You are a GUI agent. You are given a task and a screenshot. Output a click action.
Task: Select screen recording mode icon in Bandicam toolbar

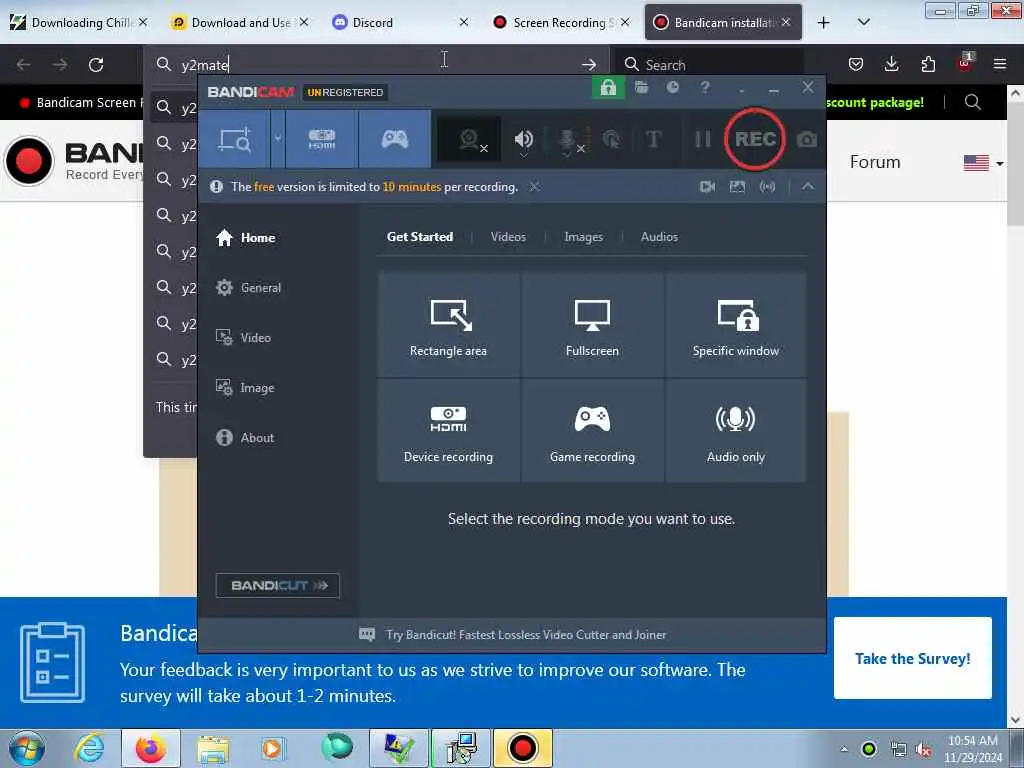pos(234,139)
